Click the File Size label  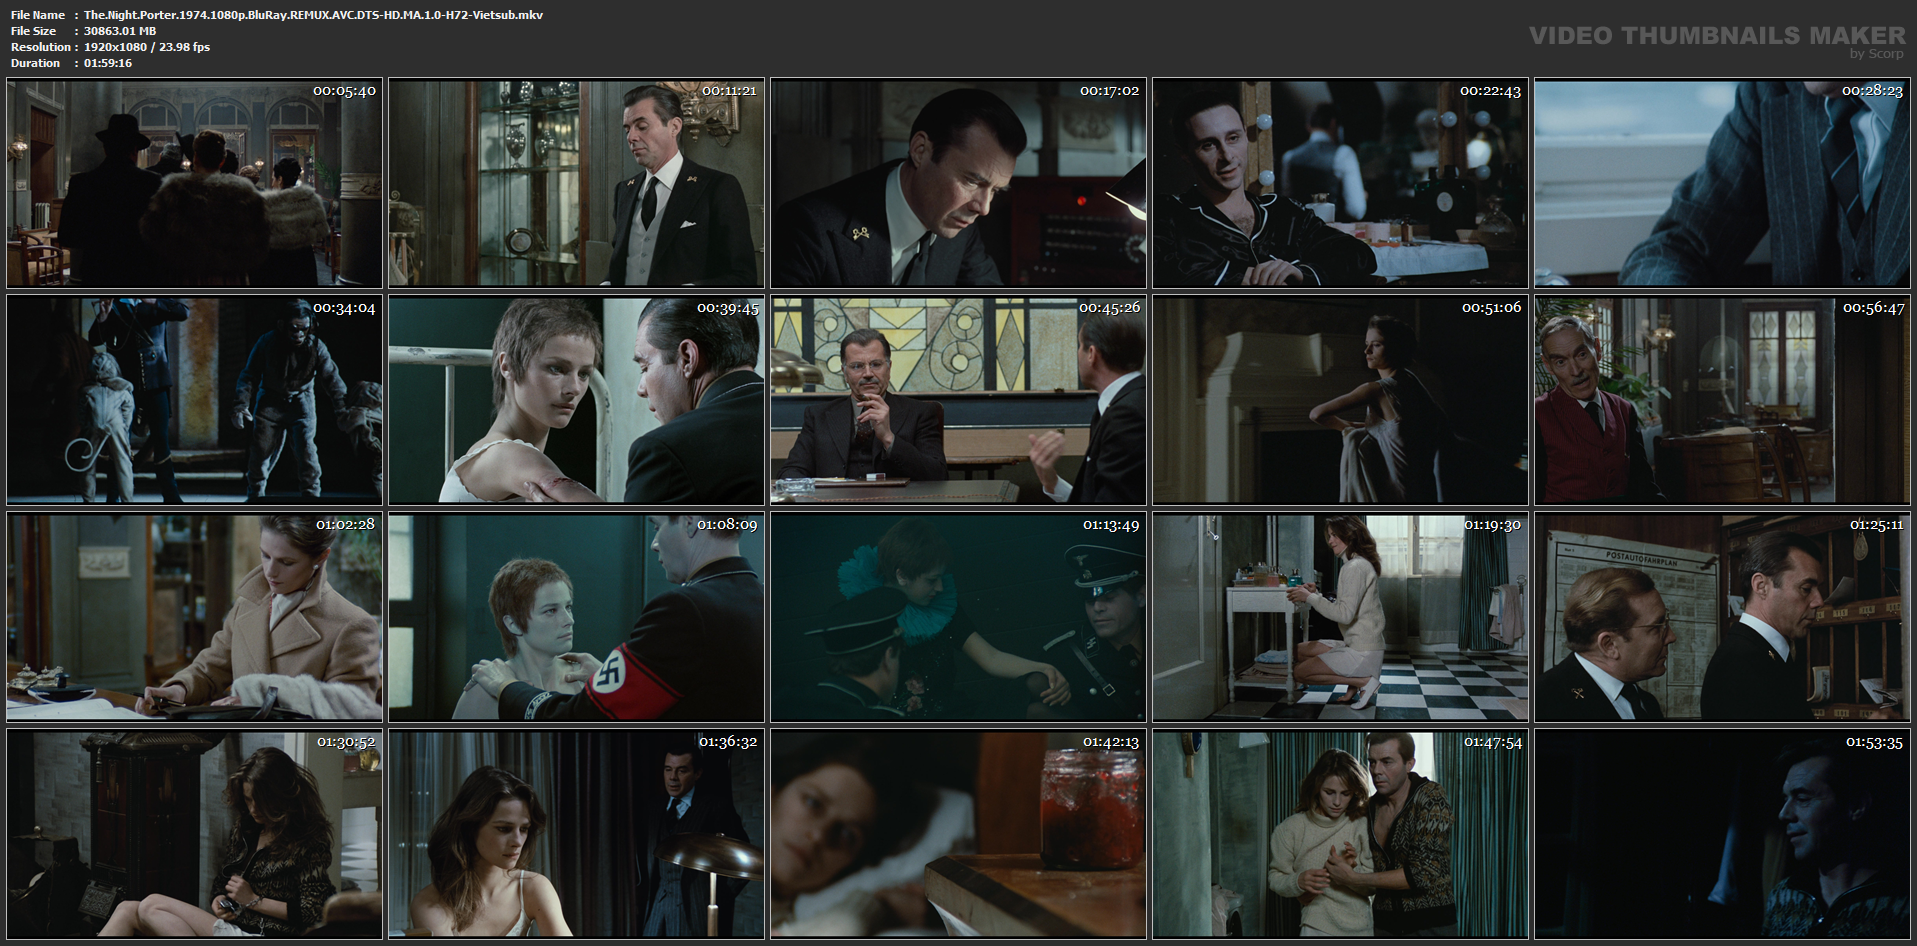coord(34,31)
